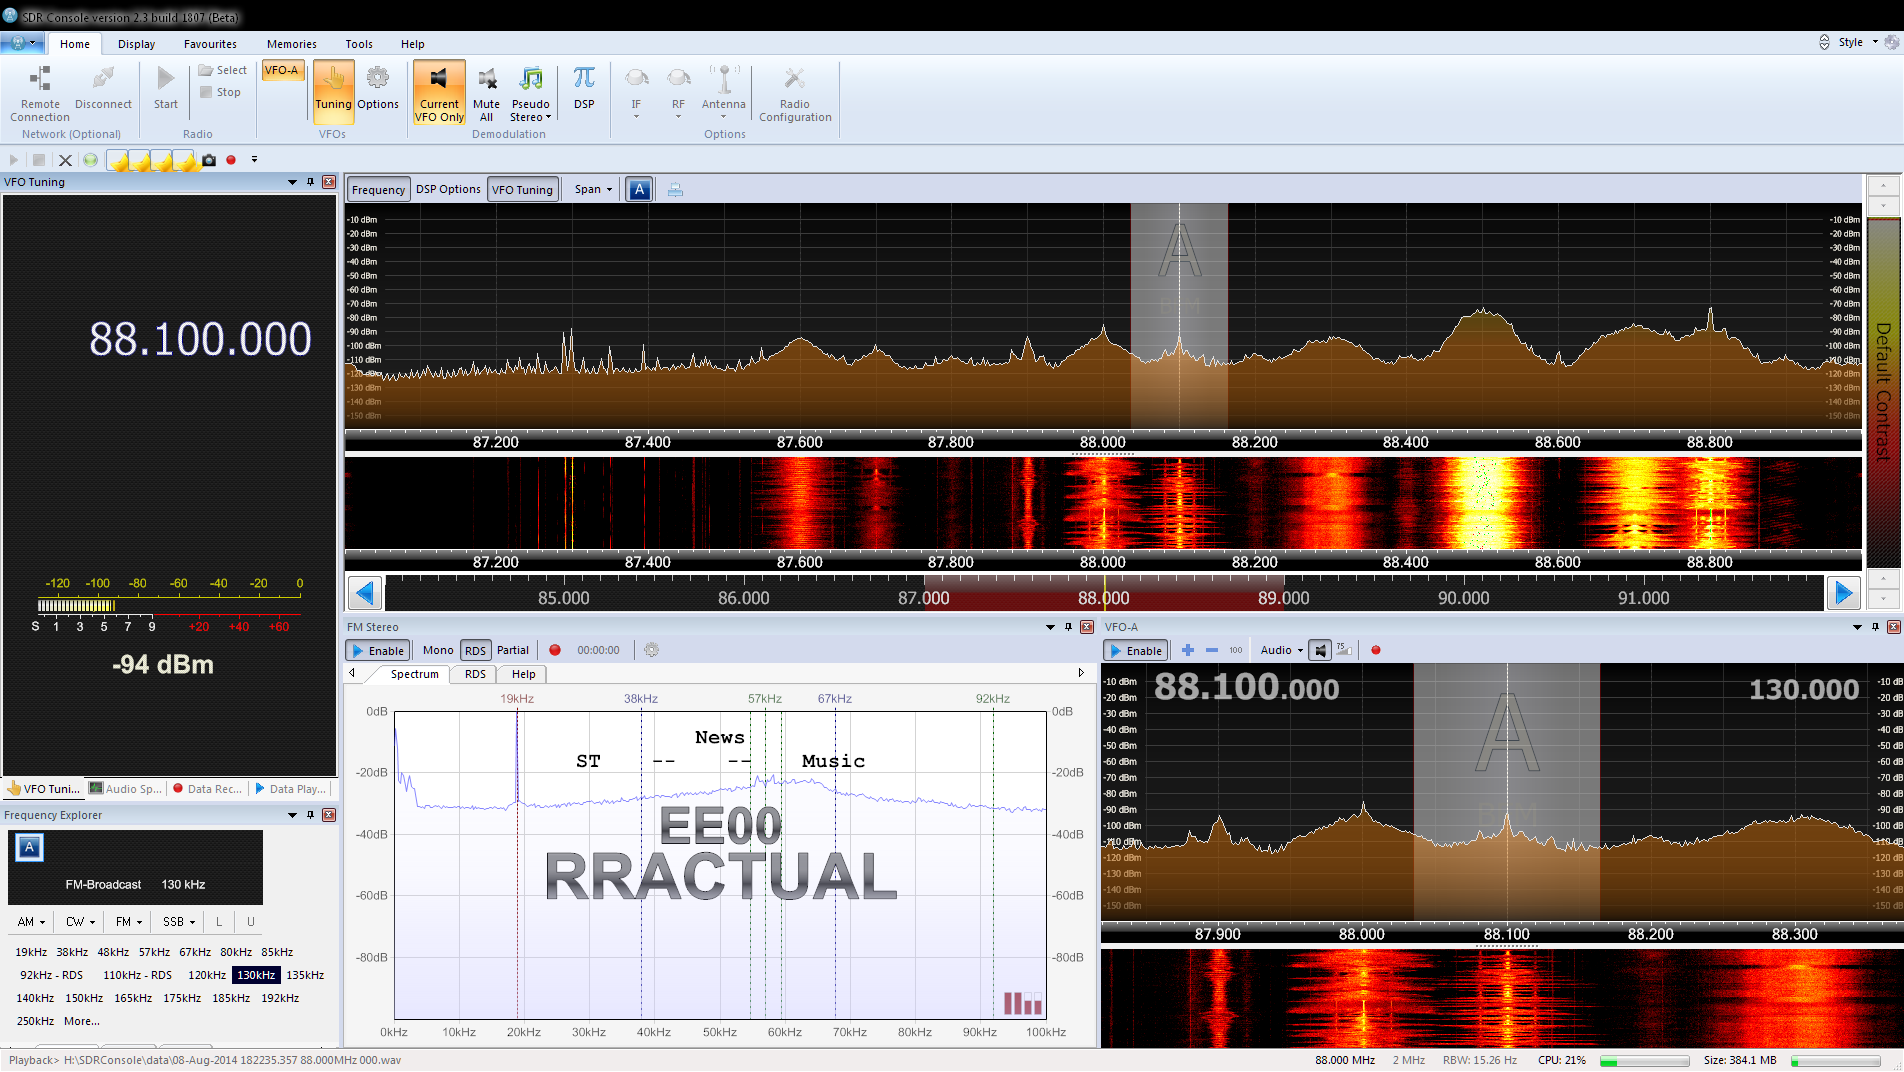Click the Disconnect icon in ribbon

point(103,79)
